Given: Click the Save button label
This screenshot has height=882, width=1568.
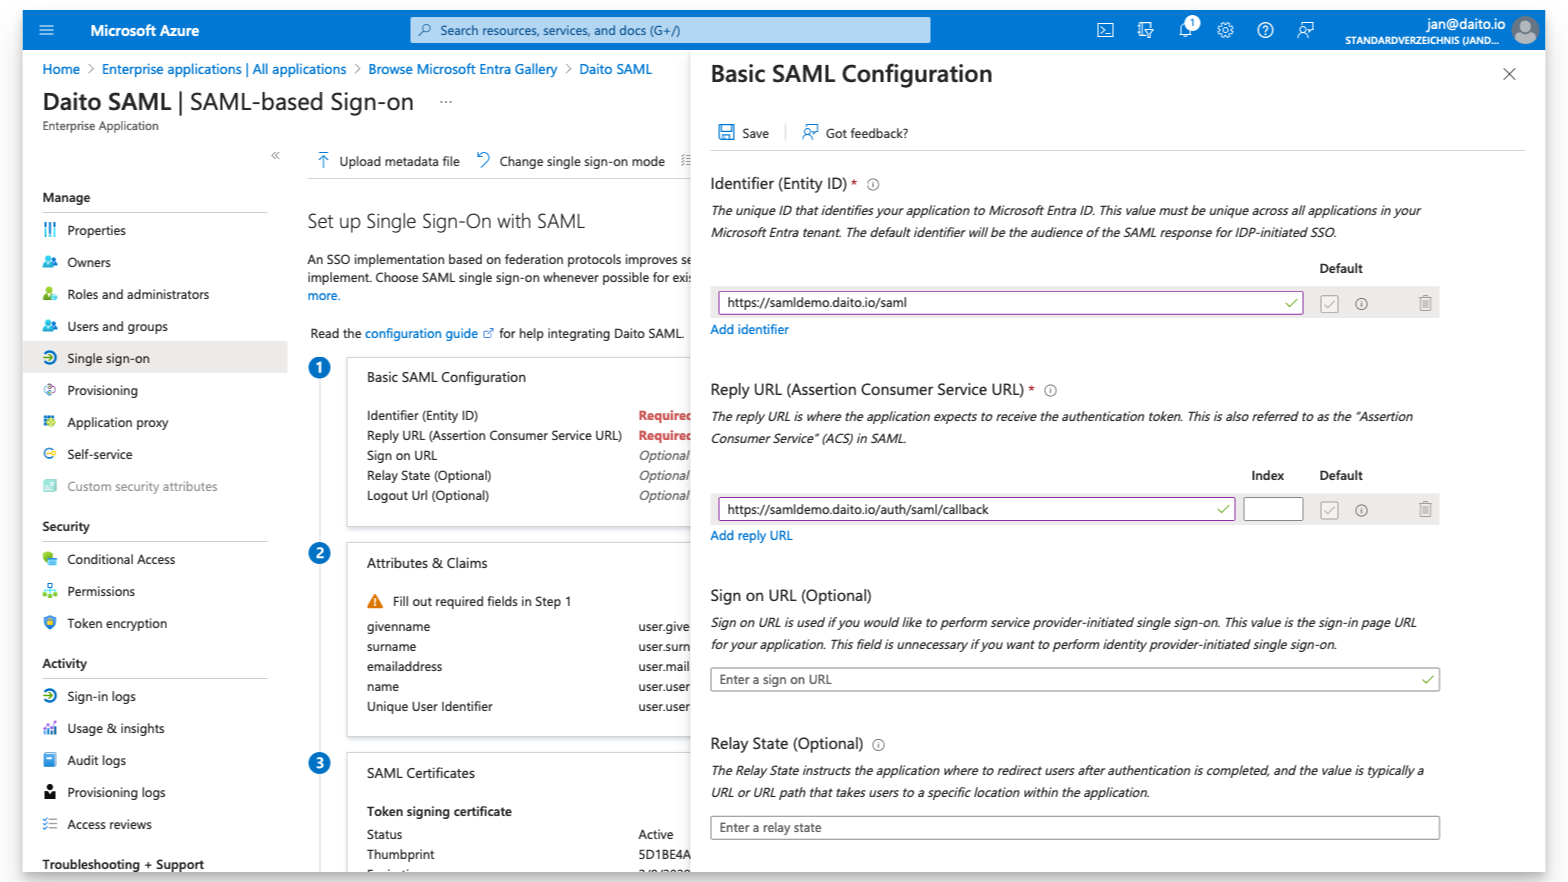Looking at the screenshot, I should tap(755, 133).
